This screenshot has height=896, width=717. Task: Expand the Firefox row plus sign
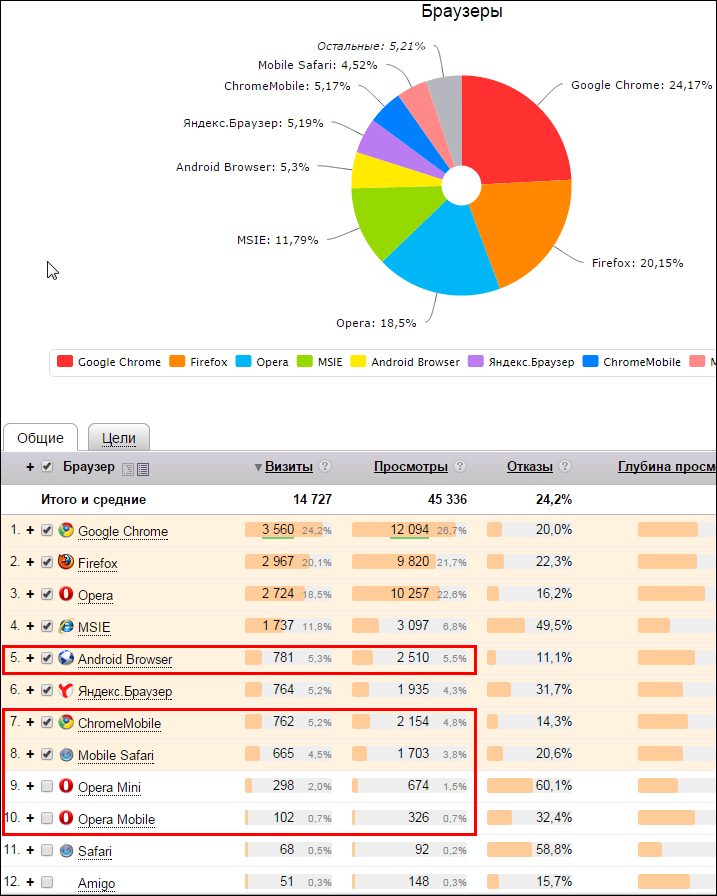pos(30,562)
